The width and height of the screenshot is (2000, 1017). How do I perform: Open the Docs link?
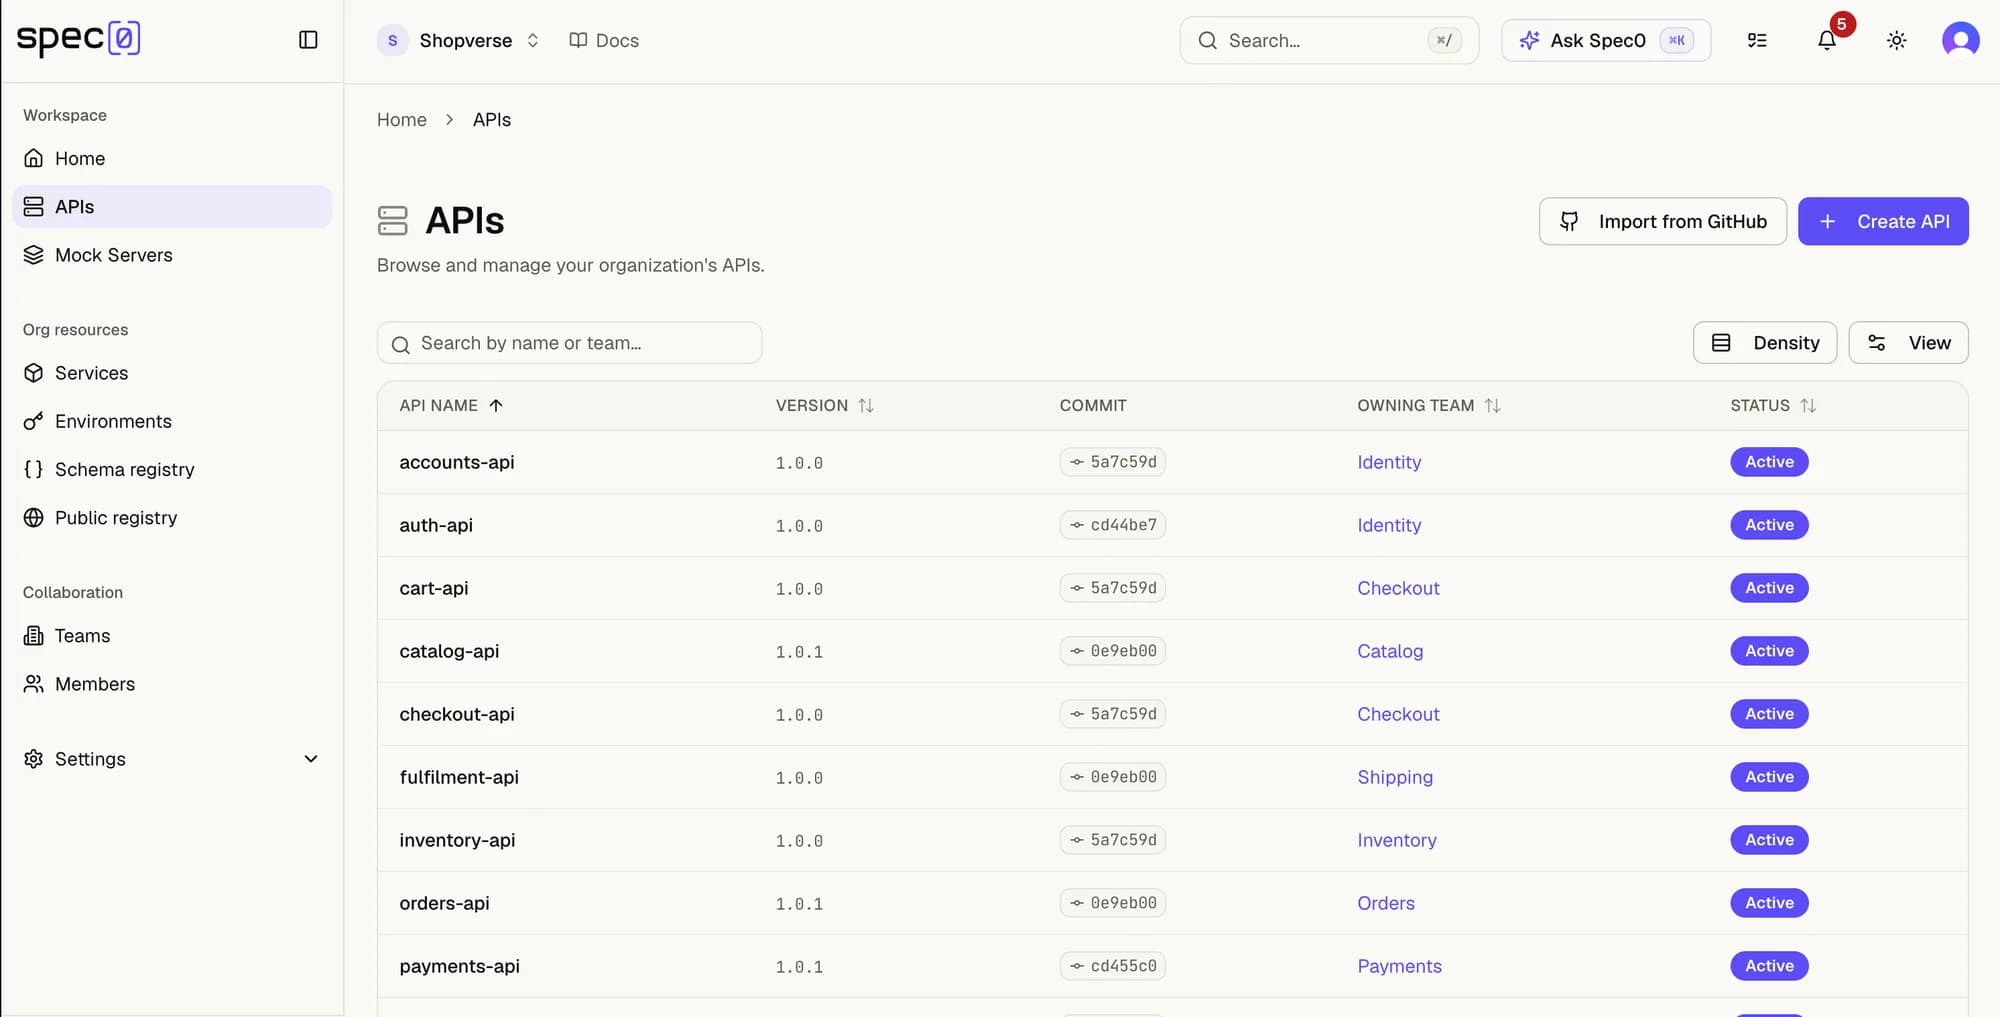pos(604,40)
